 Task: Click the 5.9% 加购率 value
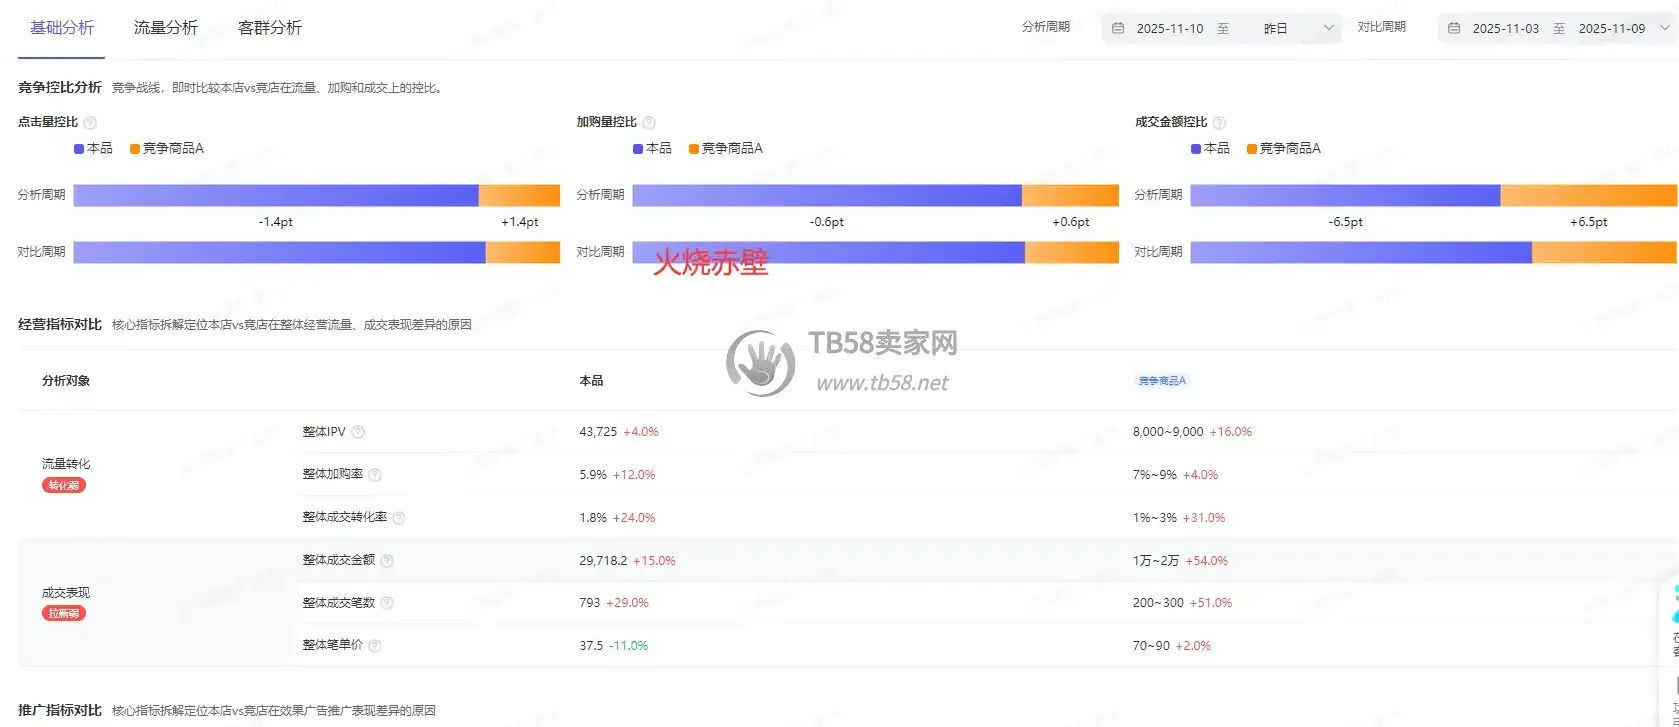tap(593, 475)
